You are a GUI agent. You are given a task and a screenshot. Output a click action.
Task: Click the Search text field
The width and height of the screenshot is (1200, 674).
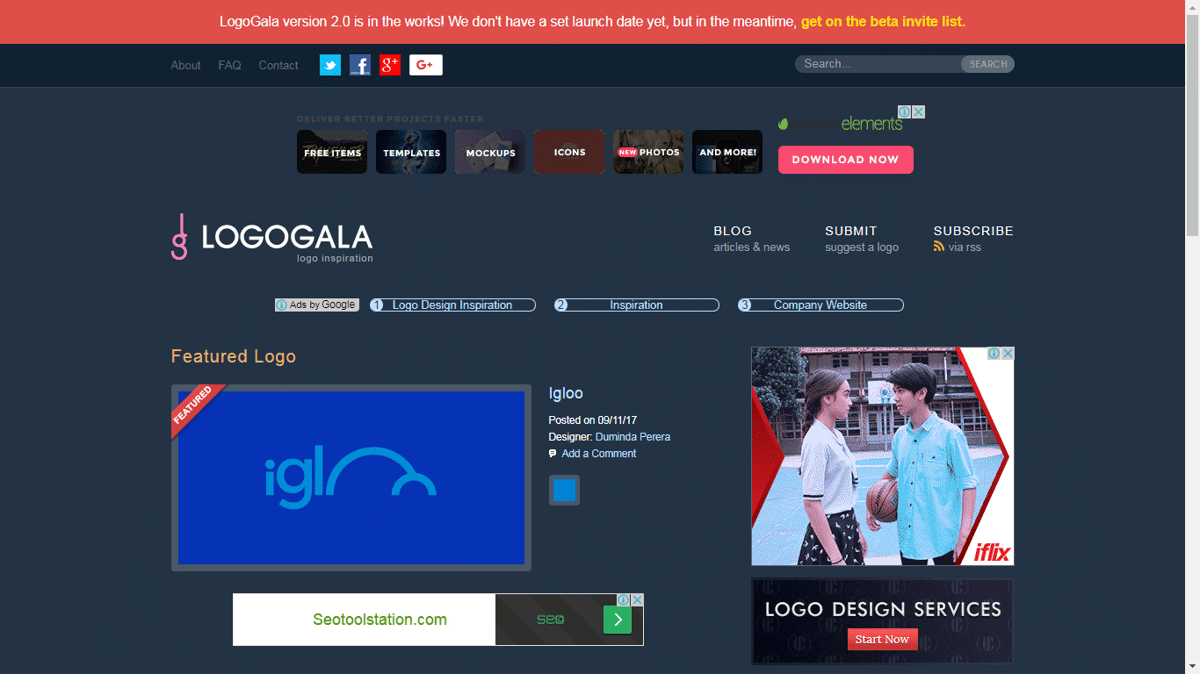tap(878, 64)
